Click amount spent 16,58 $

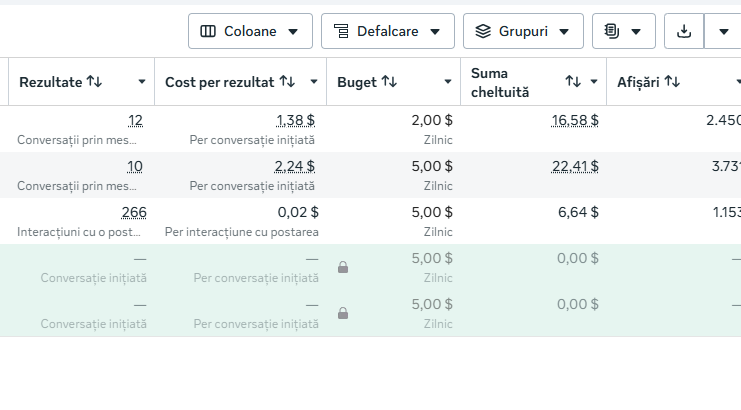coord(575,120)
